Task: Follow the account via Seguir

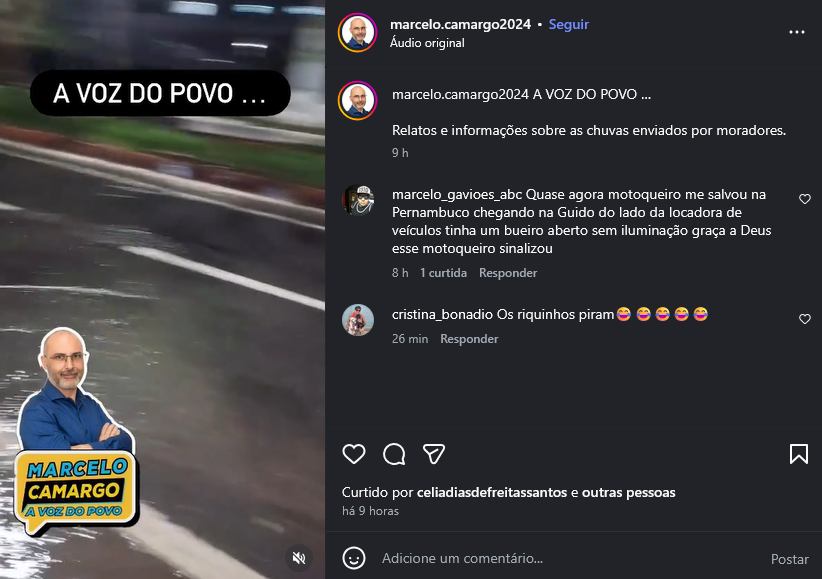Action: pyautogui.click(x=568, y=25)
